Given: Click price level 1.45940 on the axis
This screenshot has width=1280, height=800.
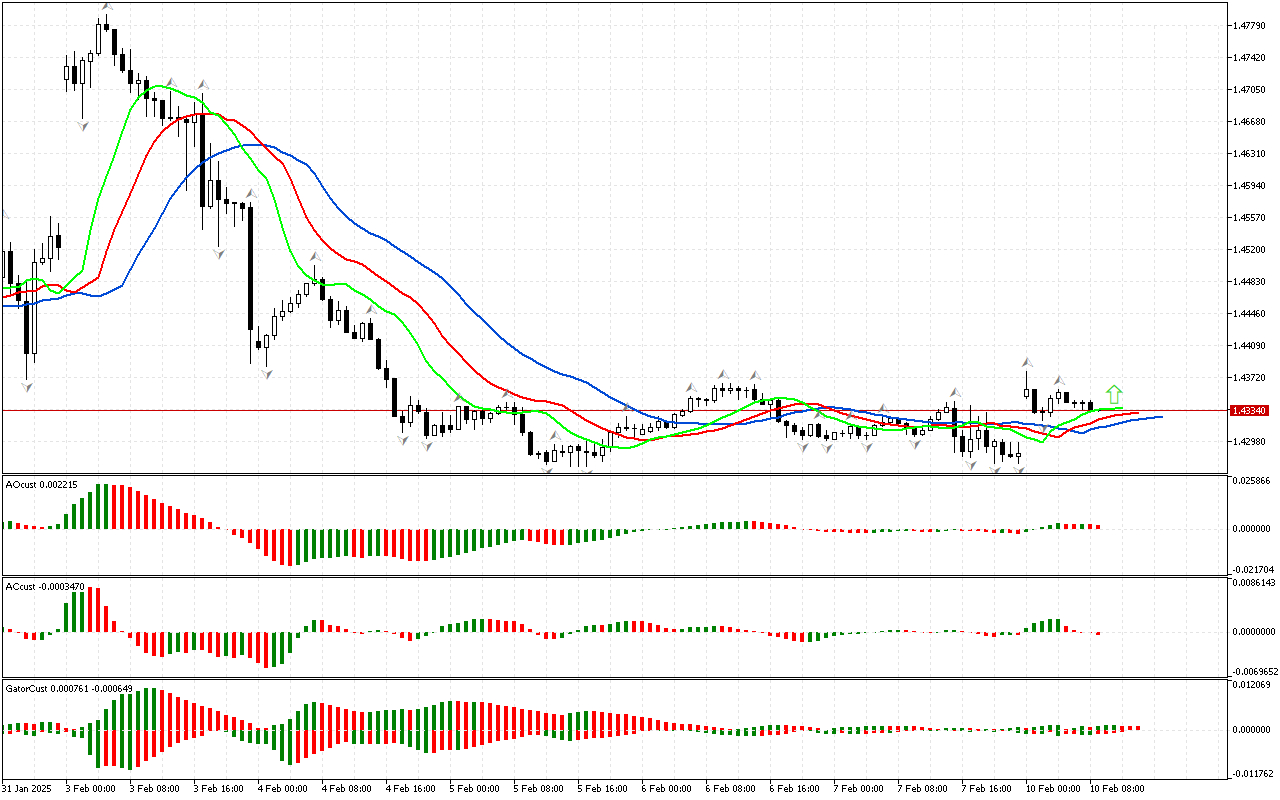Looking at the screenshot, I should (x=1251, y=186).
